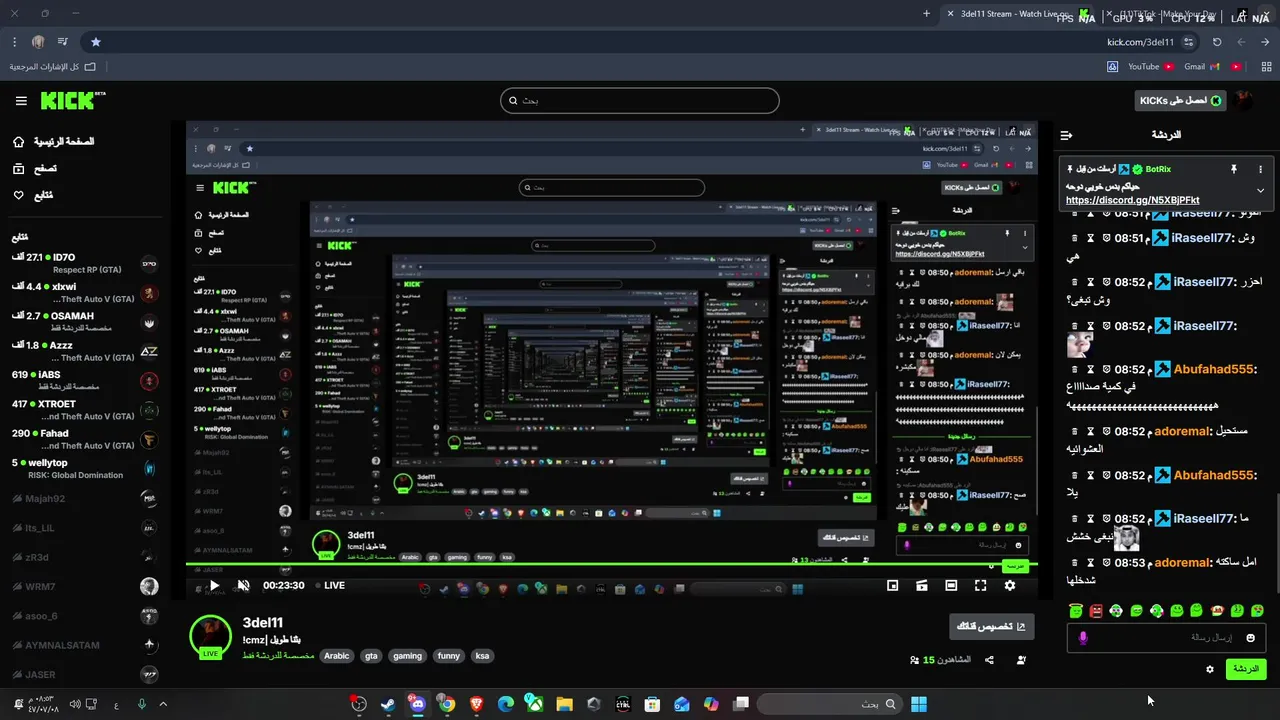Open offline channel Majah92

pos(85,498)
